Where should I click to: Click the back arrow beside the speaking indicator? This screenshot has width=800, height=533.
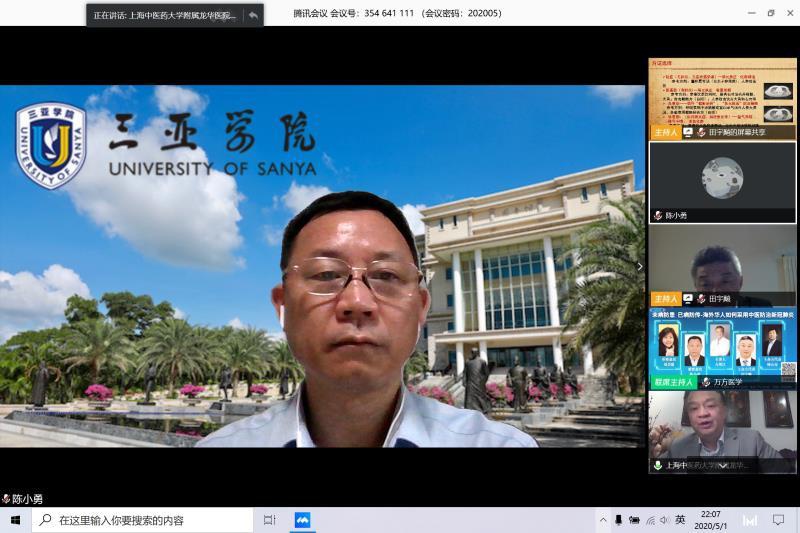[x=253, y=15]
